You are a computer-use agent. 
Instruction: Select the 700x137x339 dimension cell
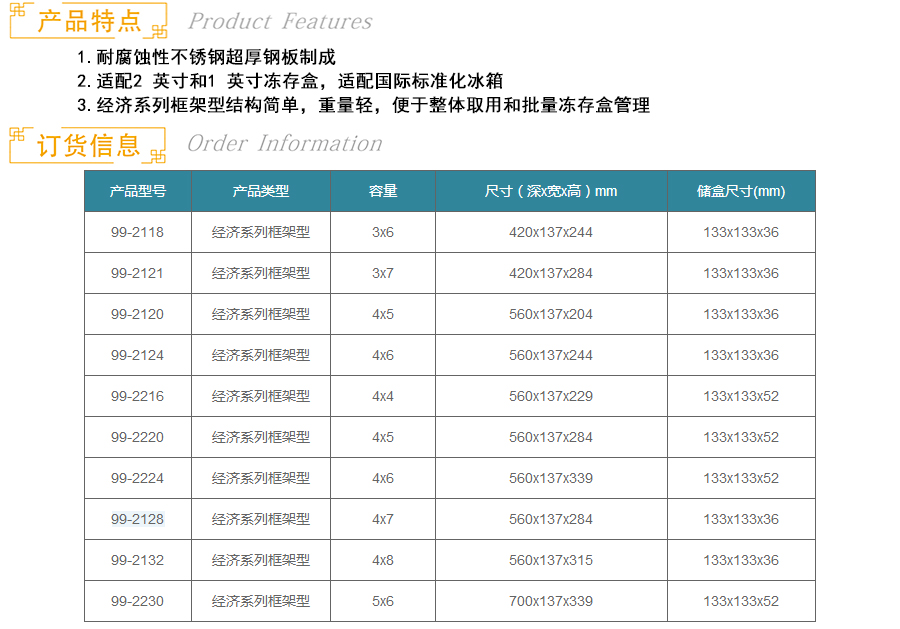coord(551,601)
